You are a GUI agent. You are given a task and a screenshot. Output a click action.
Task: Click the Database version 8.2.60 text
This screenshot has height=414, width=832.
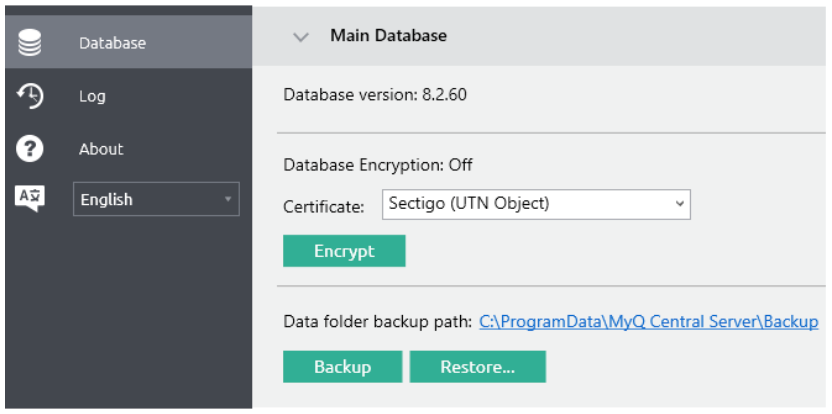375,95
